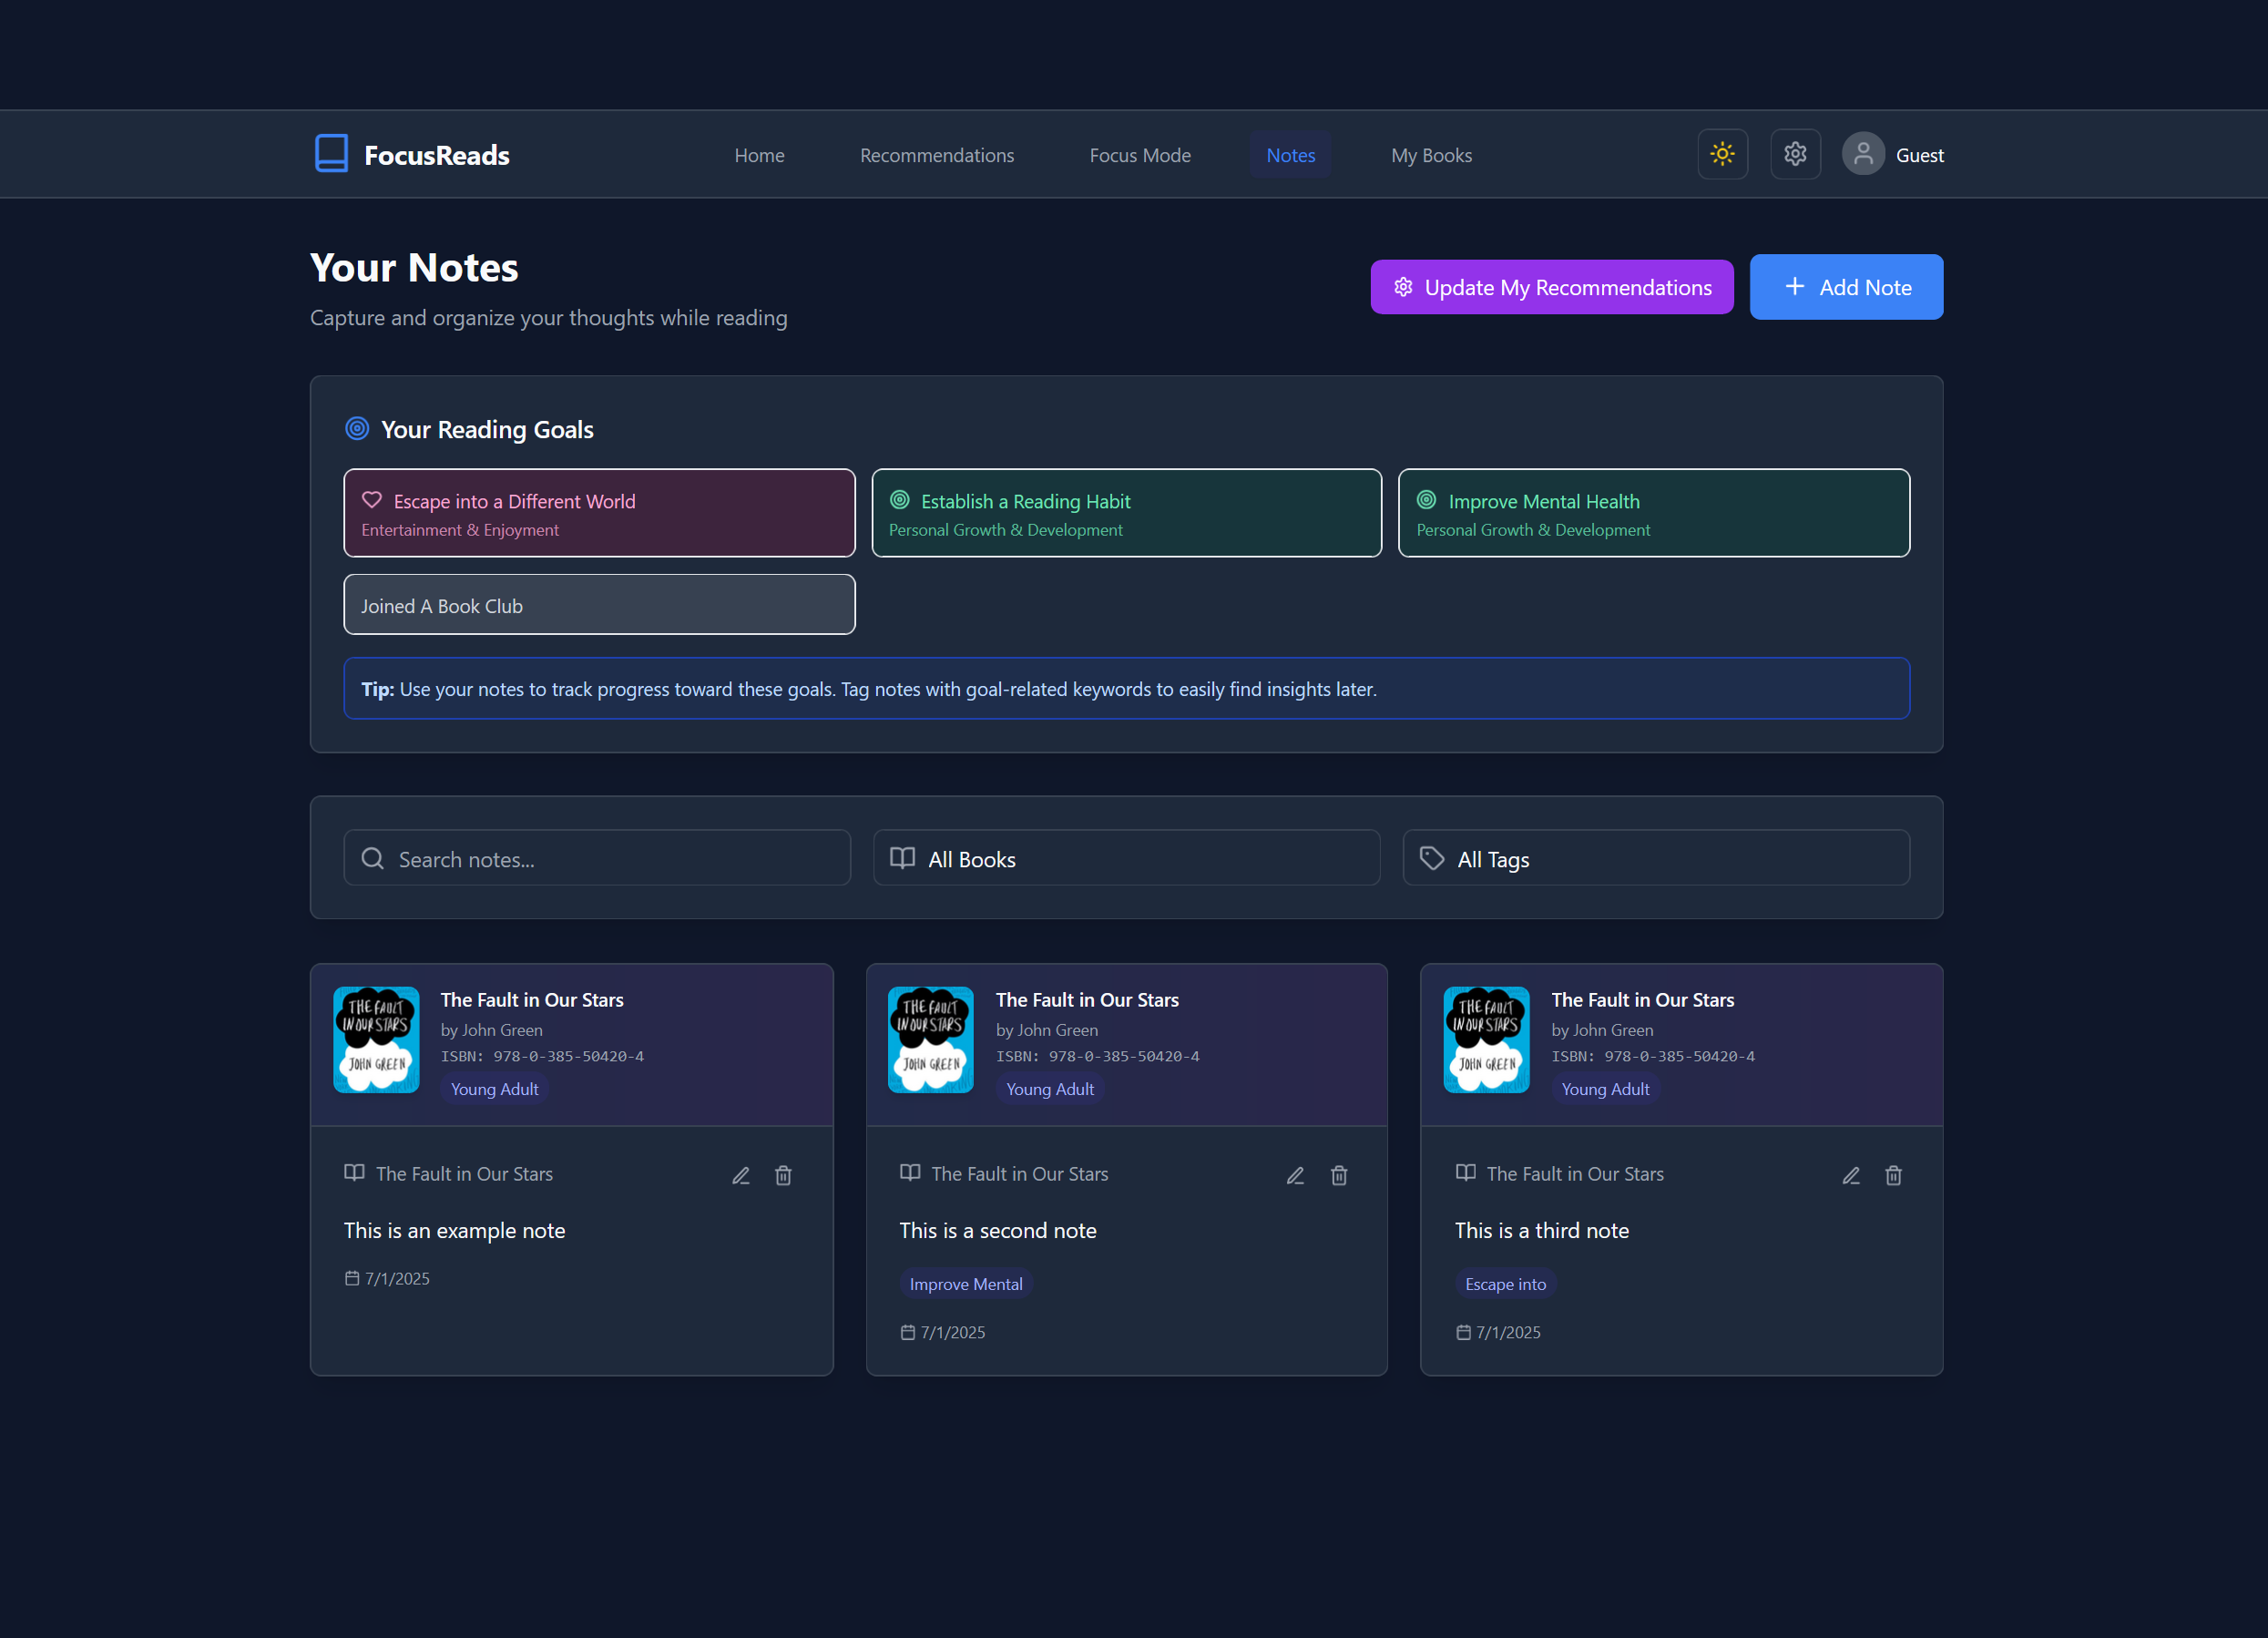The image size is (2268, 1638).
Task: Click the FocusReads book logo icon
Action: point(331,154)
